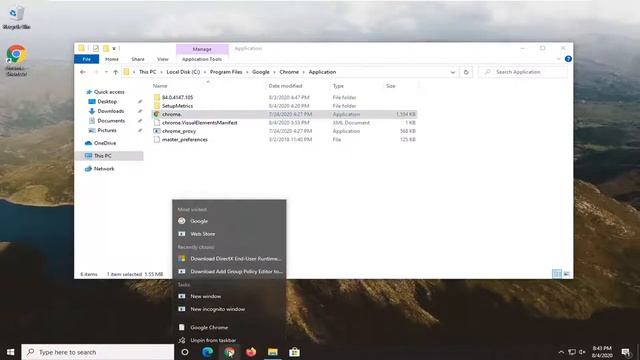Viewport: 640px width, 360px height.
Task: Open Network in the navigation pane
Action: 104,169
